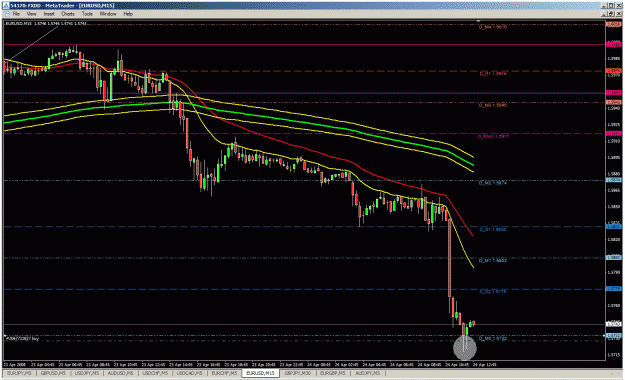
Task: Click the MetaTrader title bar application icon
Action: pos(5,6)
